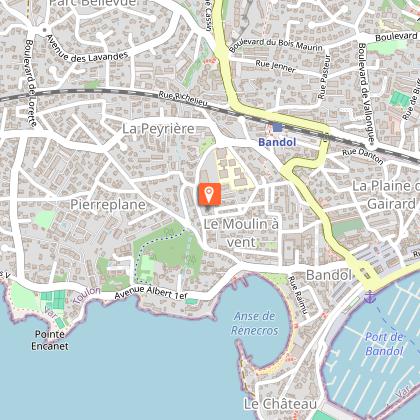Select the Boulevard du Bois Maurin label
This screenshot has width=420, height=420.
click(x=276, y=45)
